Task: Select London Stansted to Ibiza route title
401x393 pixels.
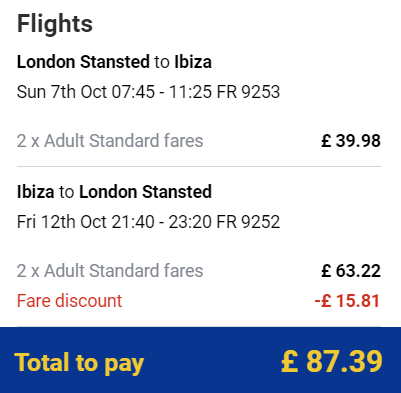Action: (114, 62)
